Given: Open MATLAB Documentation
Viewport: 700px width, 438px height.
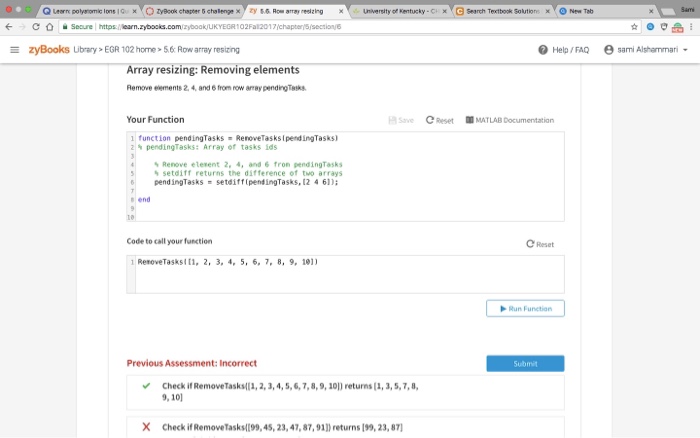Looking at the screenshot, I should (x=510, y=120).
